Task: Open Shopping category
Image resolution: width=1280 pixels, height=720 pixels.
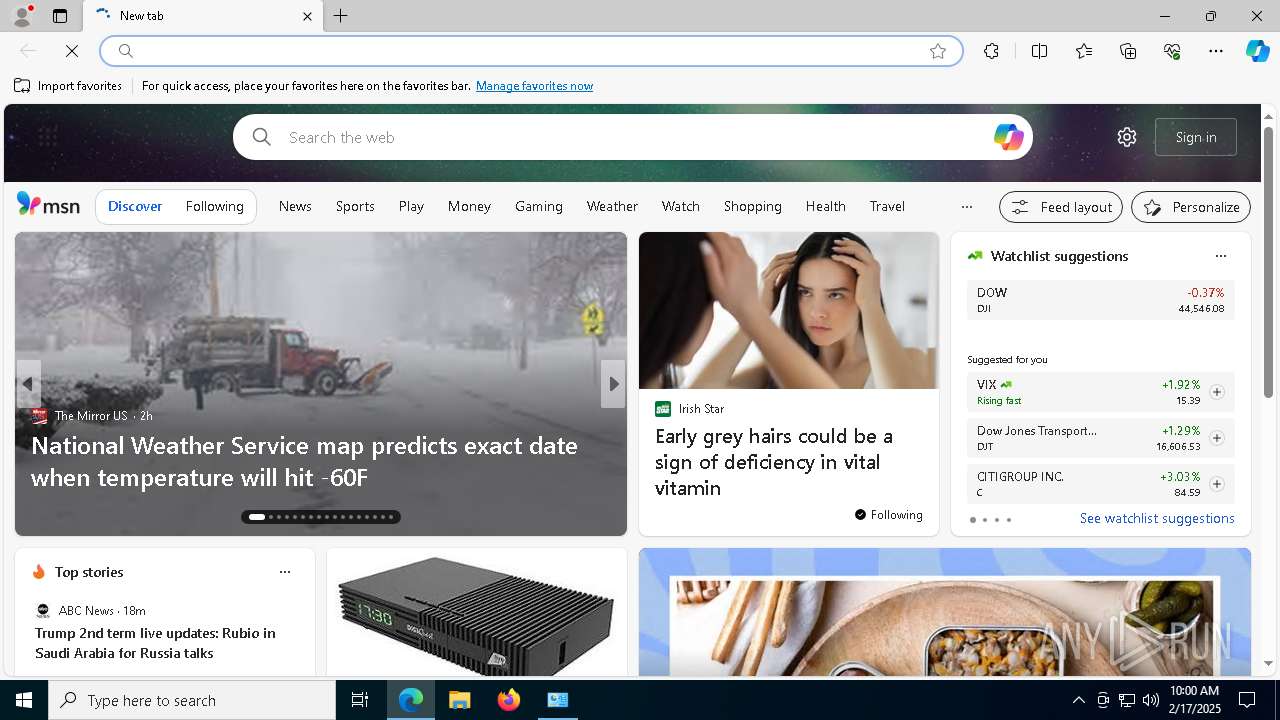Action: (x=752, y=206)
